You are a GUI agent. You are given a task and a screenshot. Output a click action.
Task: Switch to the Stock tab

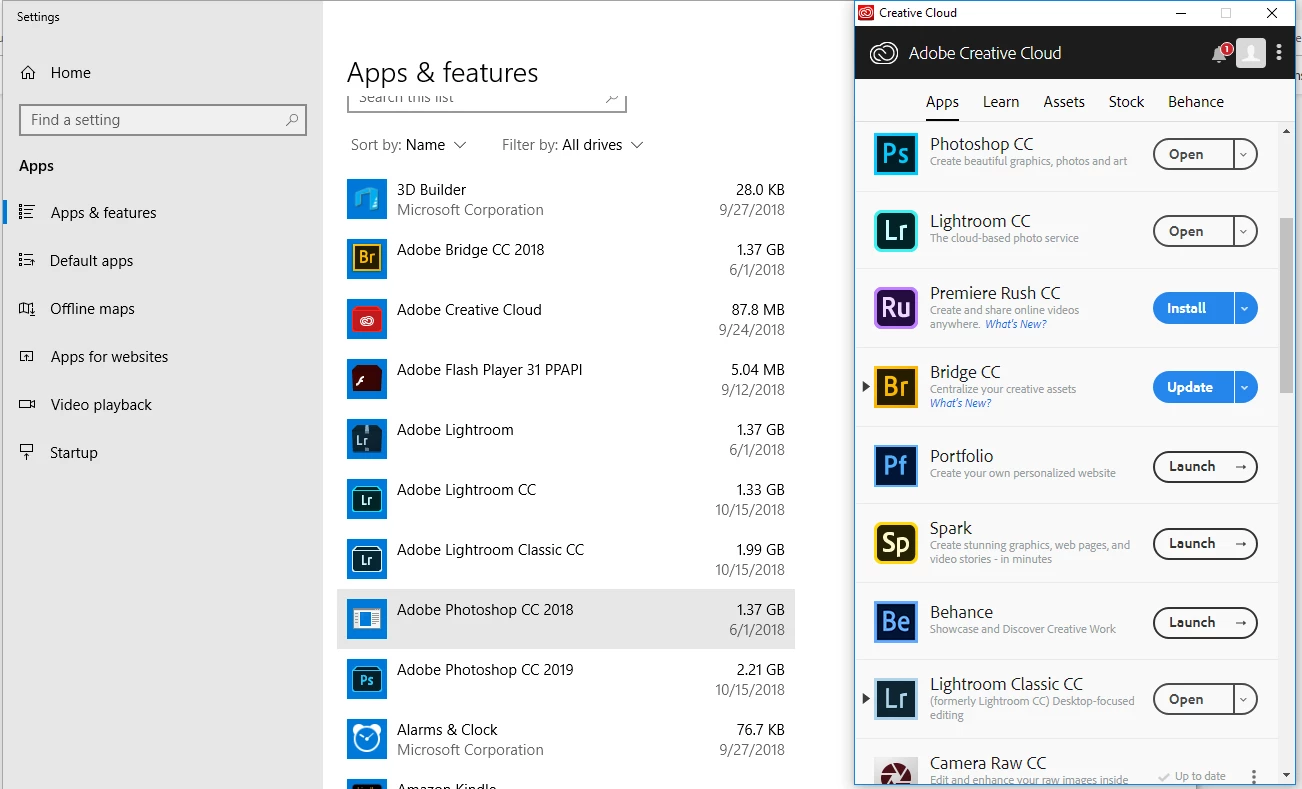[1126, 102]
